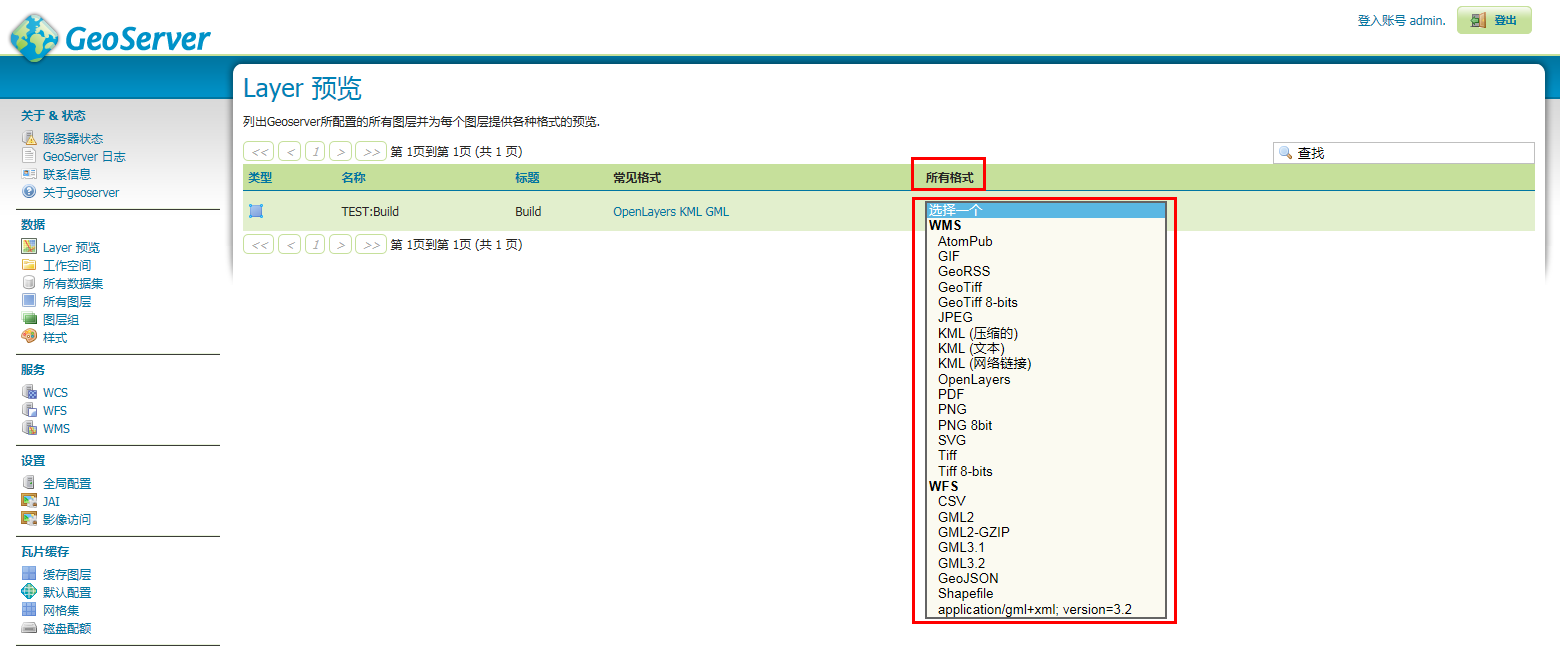
Task: Open WMS service settings link
Action: tap(56, 429)
